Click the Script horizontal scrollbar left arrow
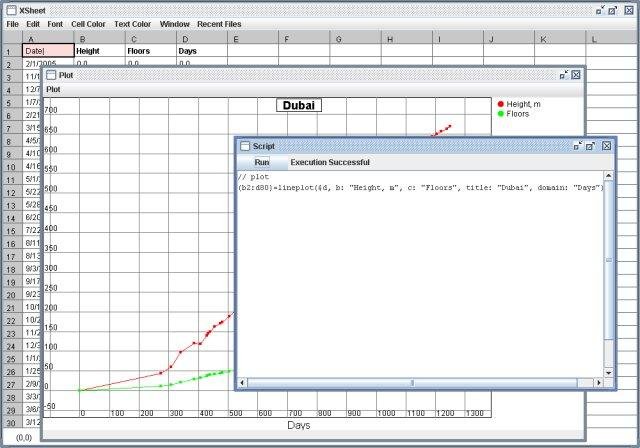The image size is (640, 448). coord(242,383)
